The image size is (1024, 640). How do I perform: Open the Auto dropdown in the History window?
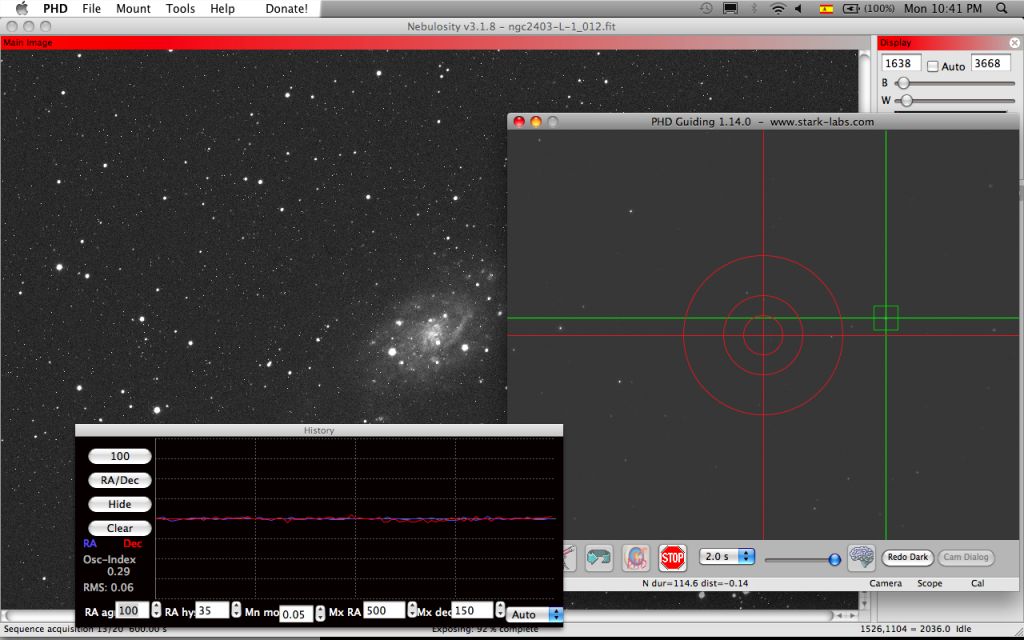point(533,614)
